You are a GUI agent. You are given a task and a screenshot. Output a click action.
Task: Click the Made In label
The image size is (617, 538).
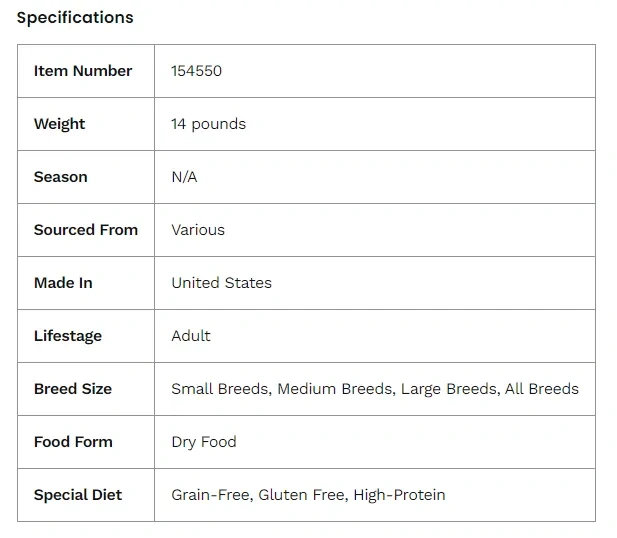click(63, 283)
